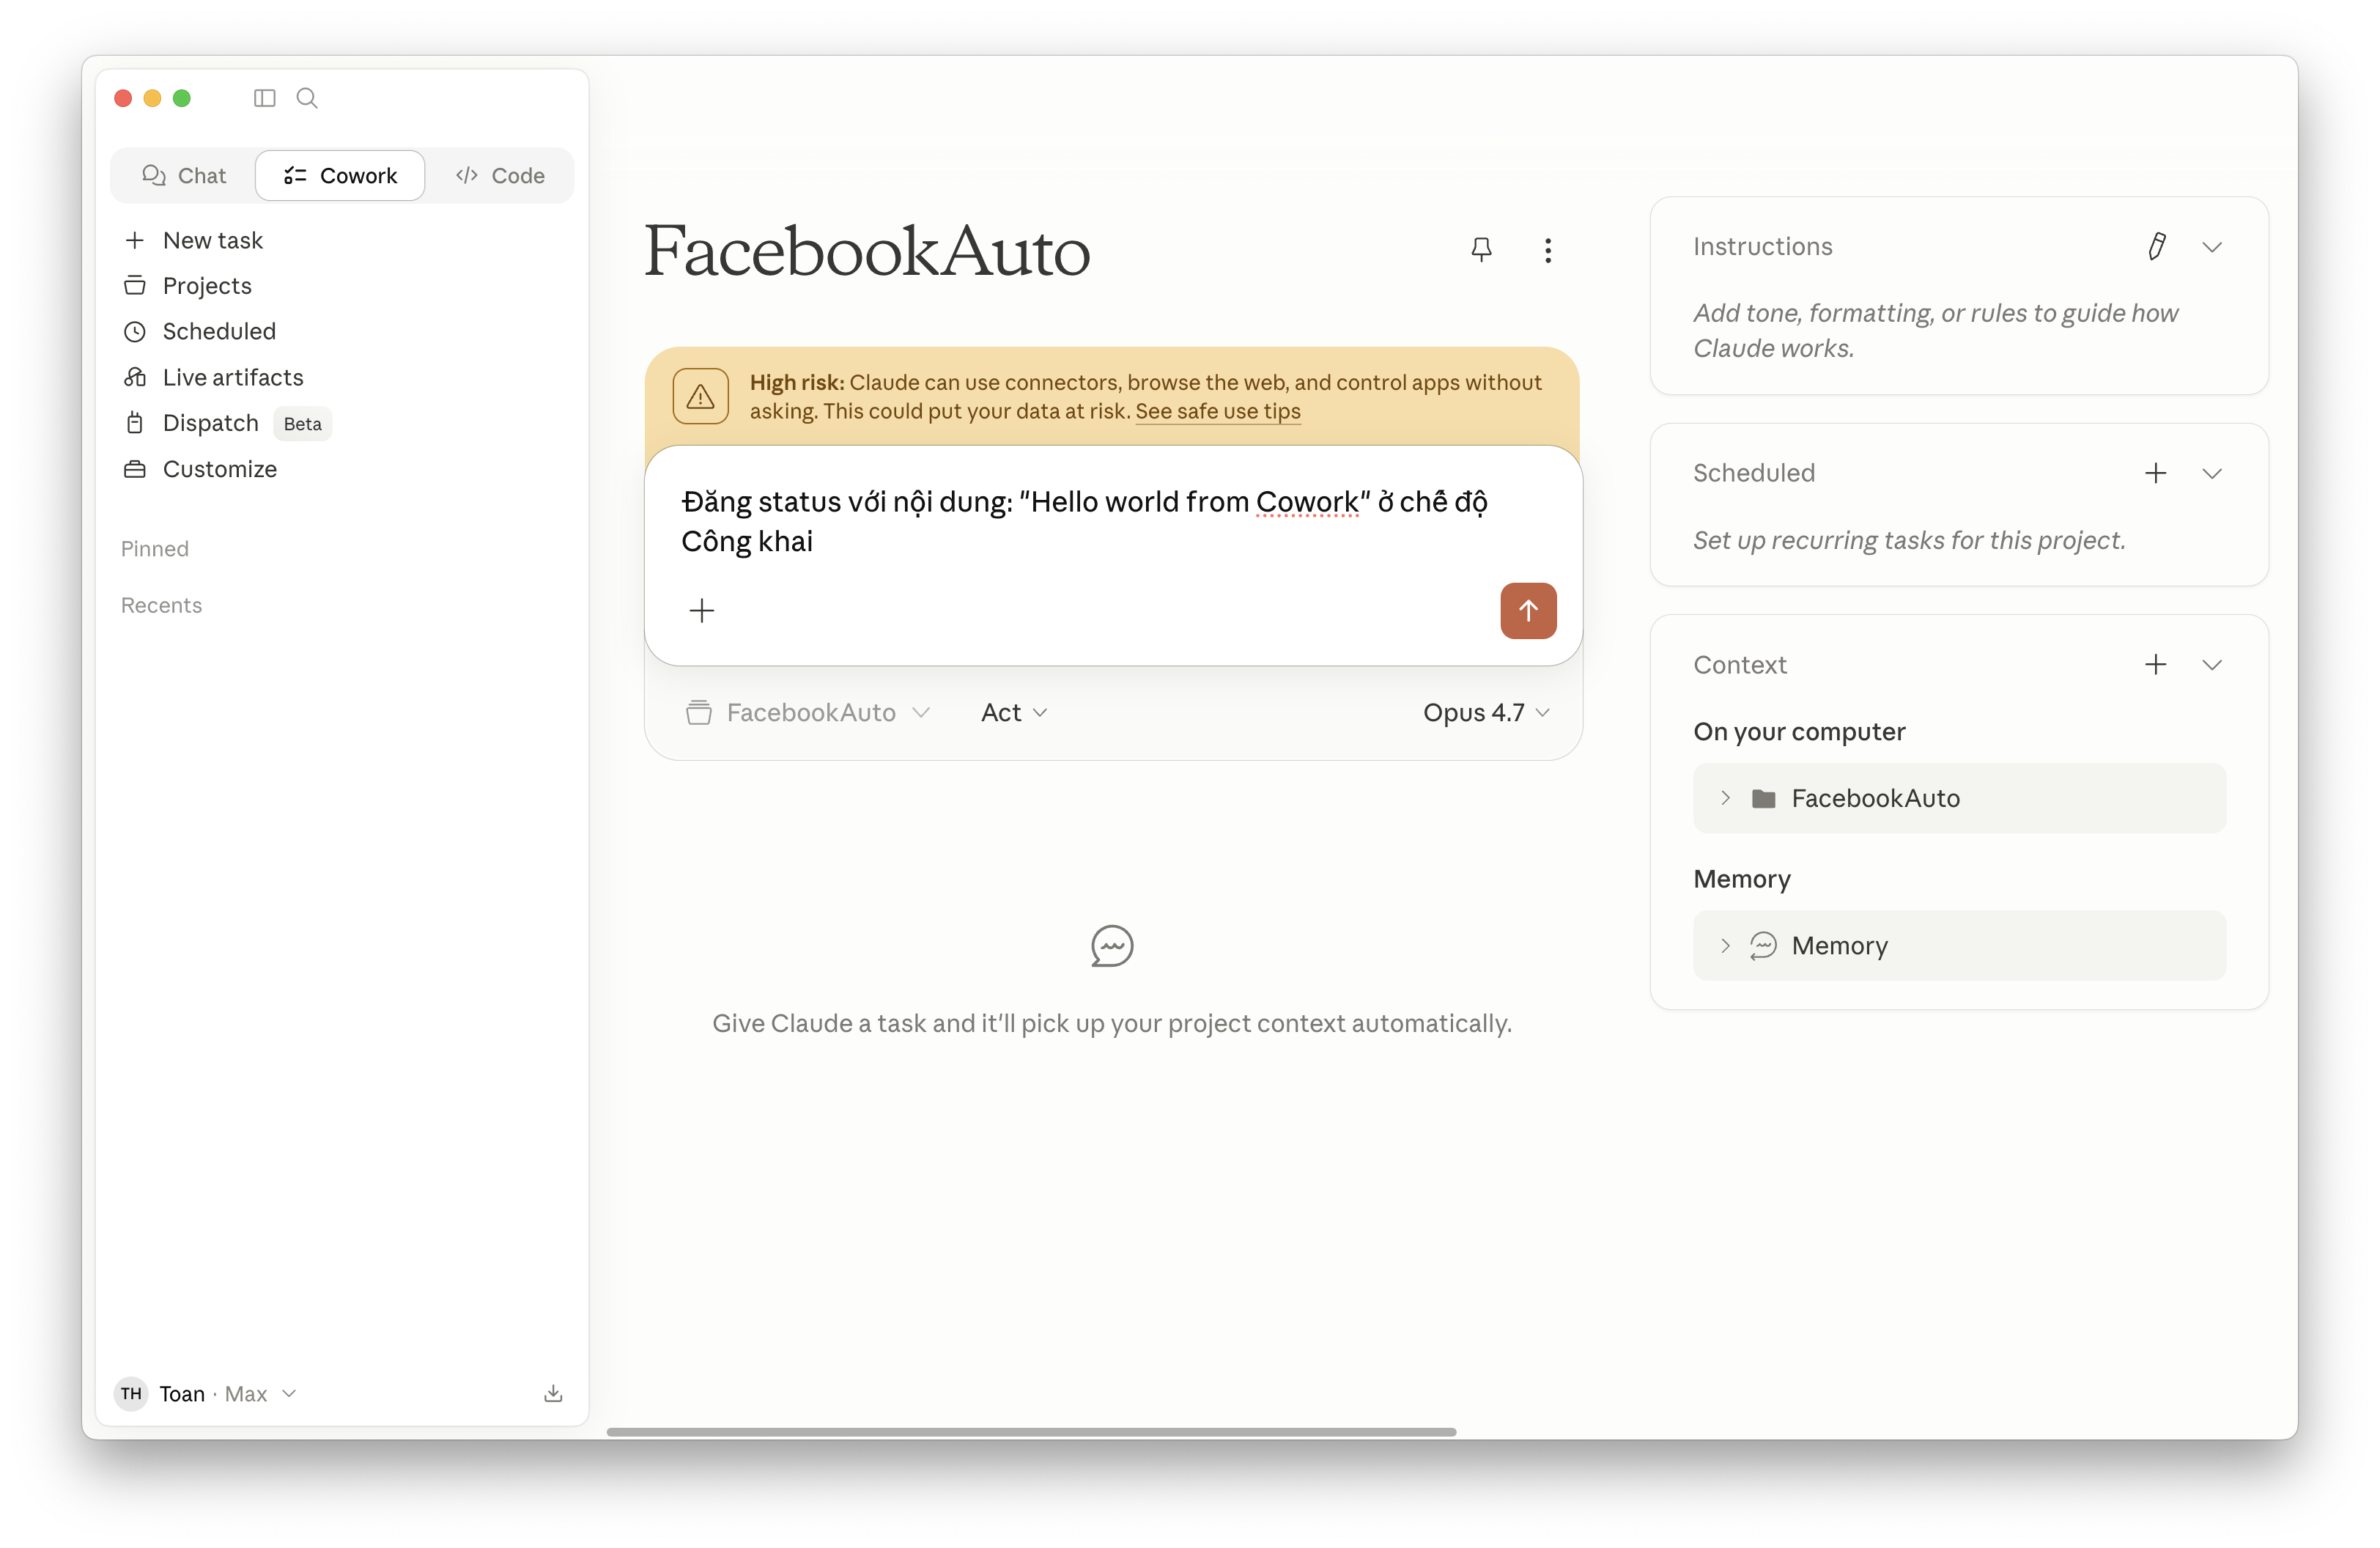The width and height of the screenshot is (2380, 1548).
Task: Toggle the sidebar panel icon
Action: point(264,98)
